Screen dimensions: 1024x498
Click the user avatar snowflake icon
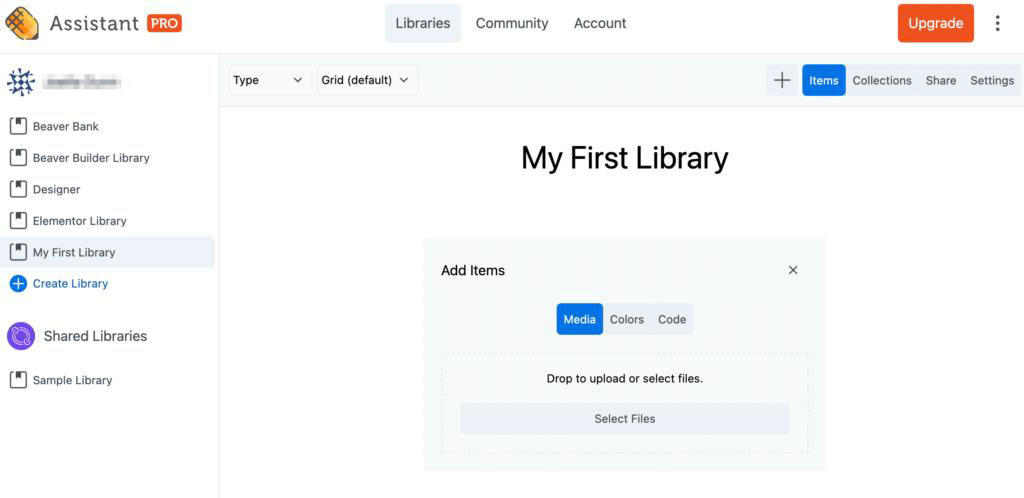[20, 82]
